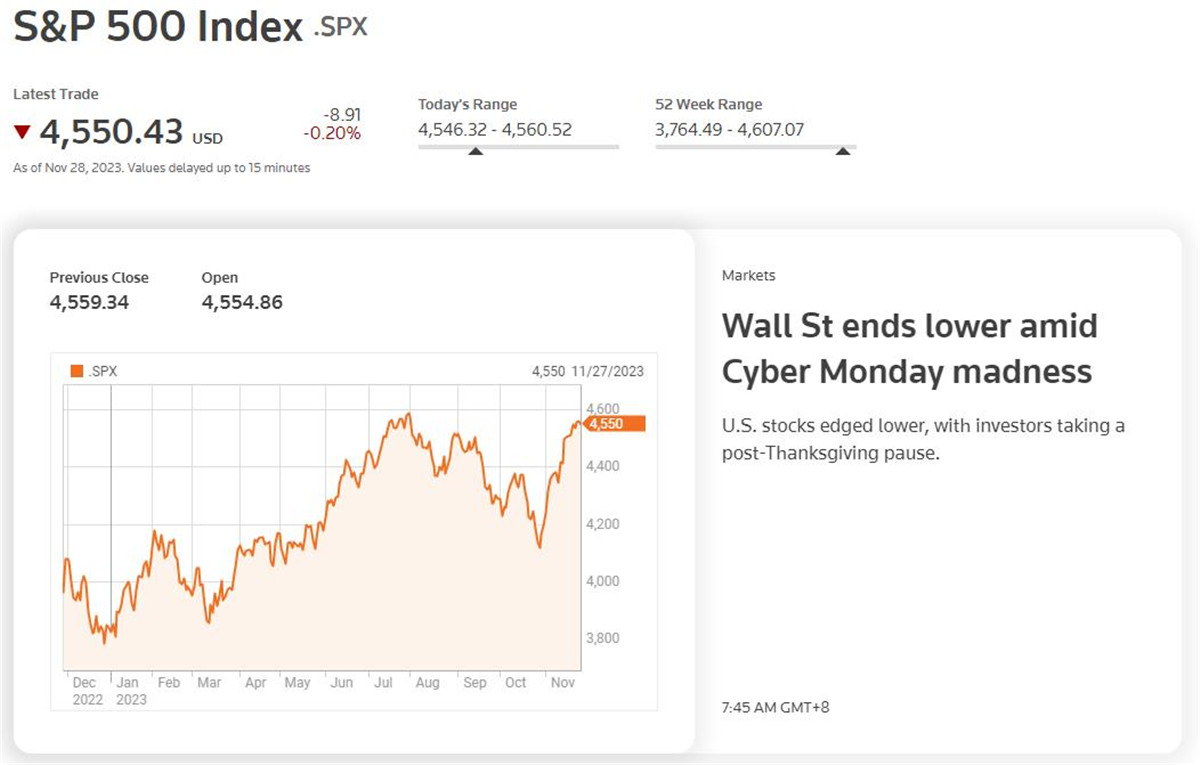
Task: Click the Nov label on chart axis
Action: click(x=564, y=682)
